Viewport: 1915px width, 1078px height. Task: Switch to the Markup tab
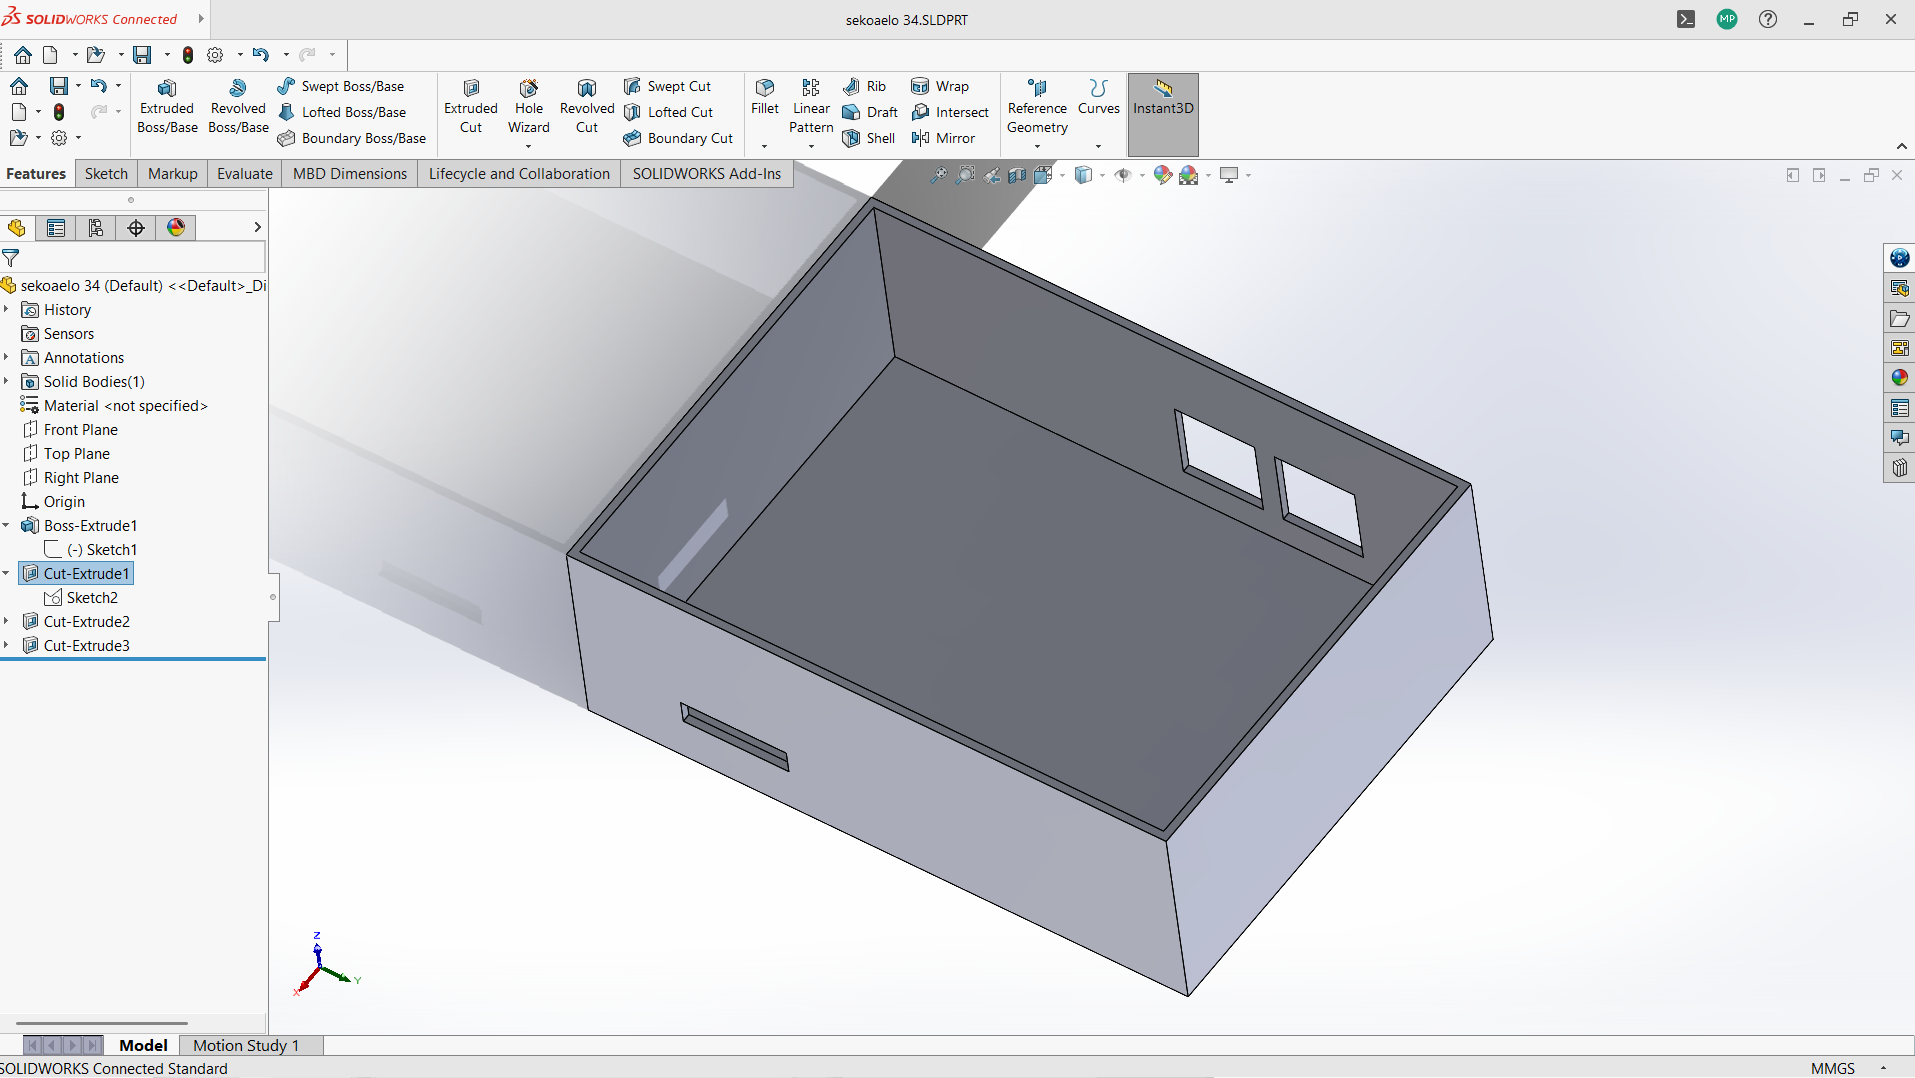[x=173, y=174]
